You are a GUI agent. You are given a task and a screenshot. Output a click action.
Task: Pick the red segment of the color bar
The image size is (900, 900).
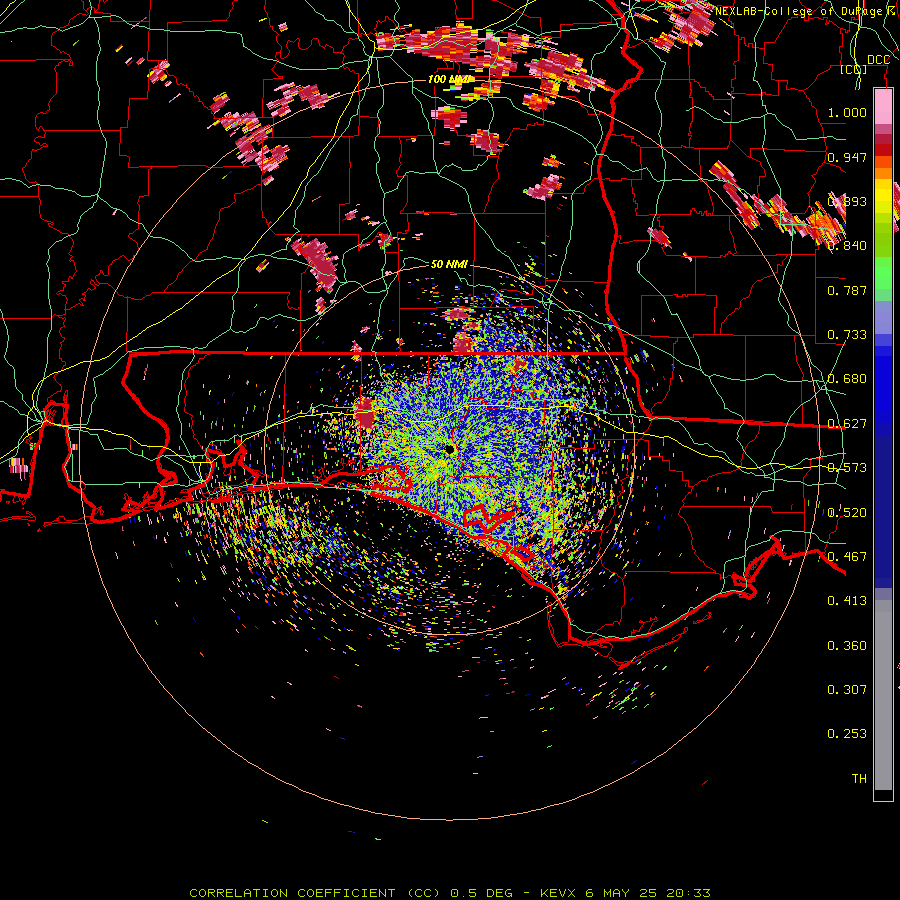[883, 150]
